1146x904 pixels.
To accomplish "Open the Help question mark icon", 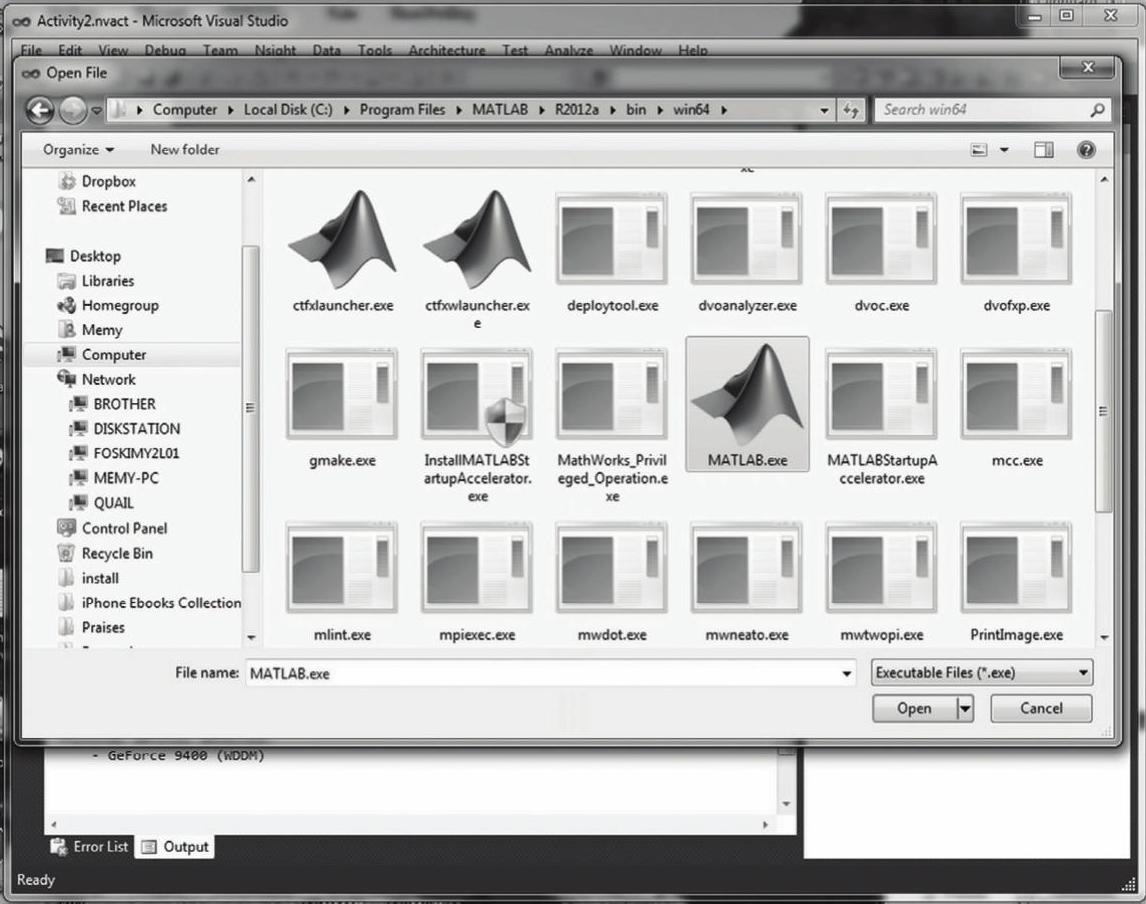I will pyautogui.click(x=1086, y=150).
